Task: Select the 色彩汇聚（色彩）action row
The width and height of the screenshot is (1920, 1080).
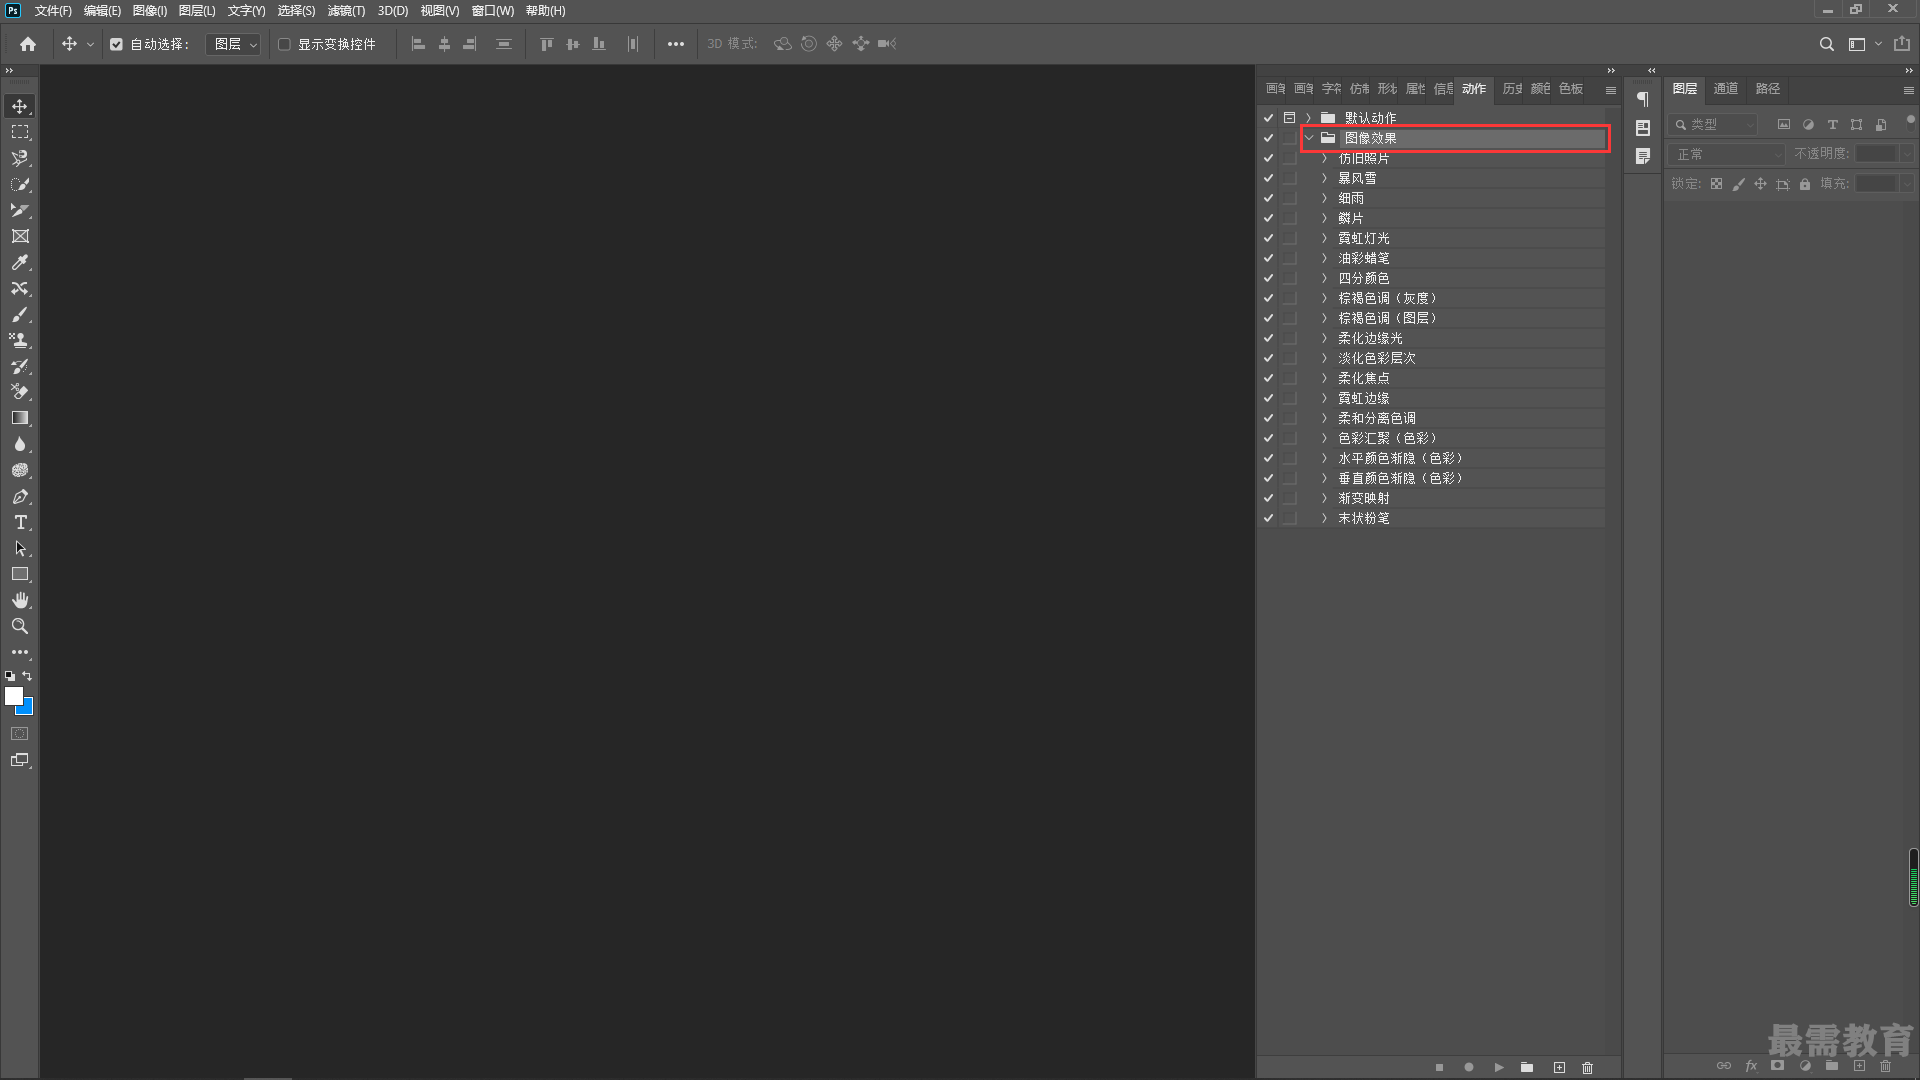Action: pyautogui.click(x=1431, y=438)
